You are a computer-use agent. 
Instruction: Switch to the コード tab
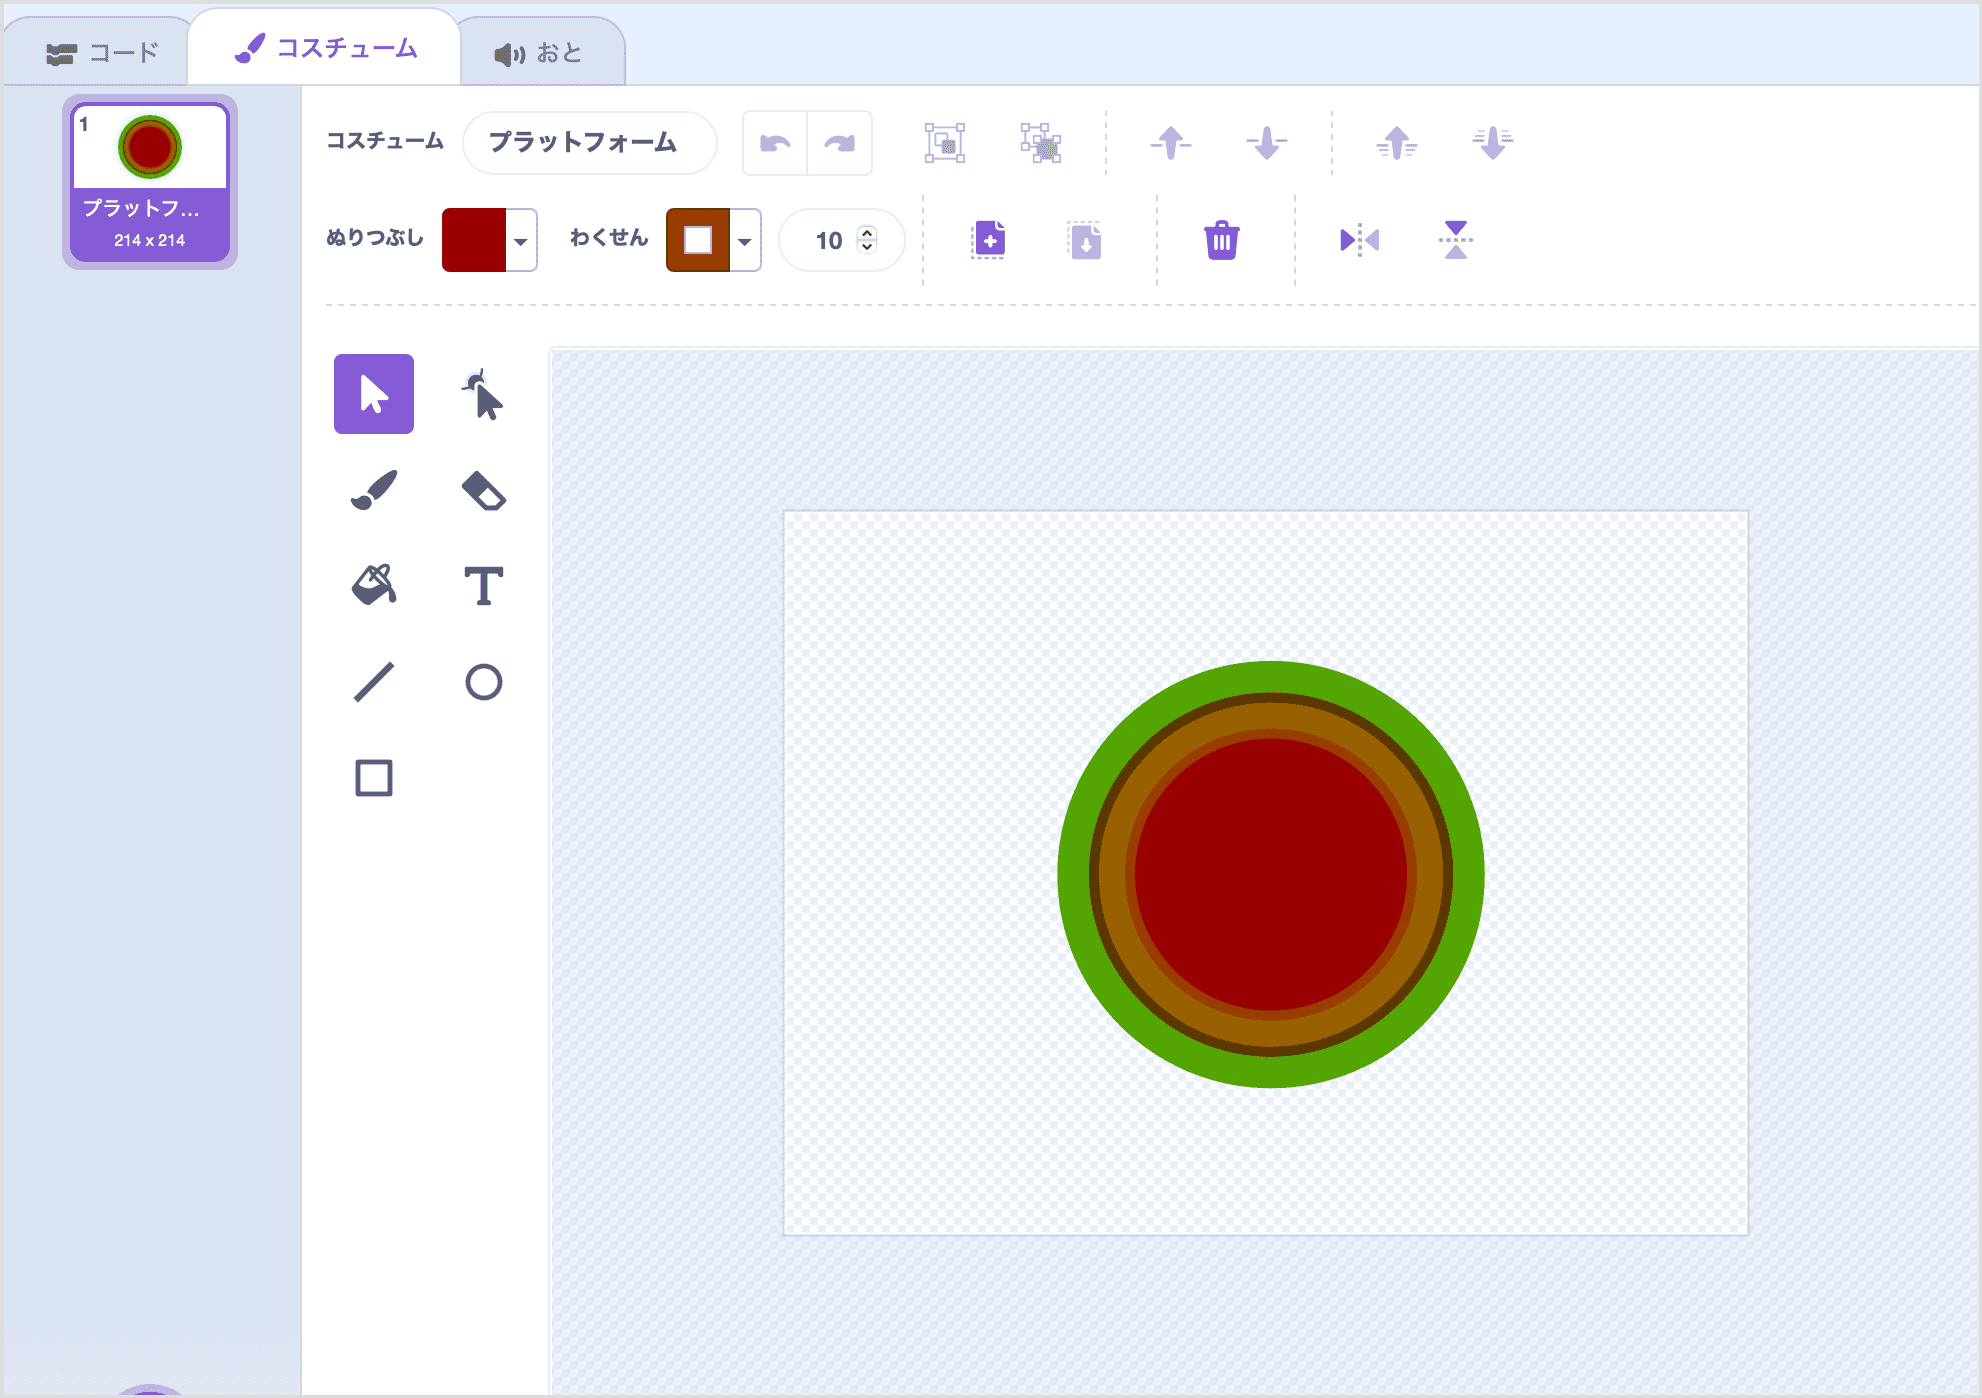coord(105,48)
